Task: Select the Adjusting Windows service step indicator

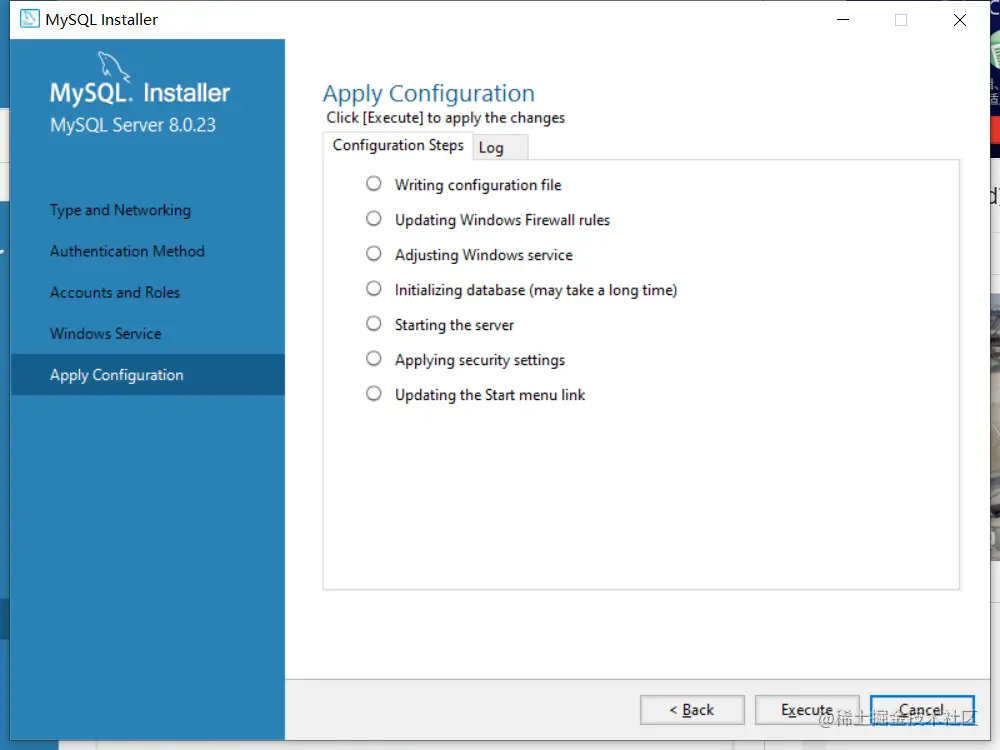Action: tap(374, 254)
